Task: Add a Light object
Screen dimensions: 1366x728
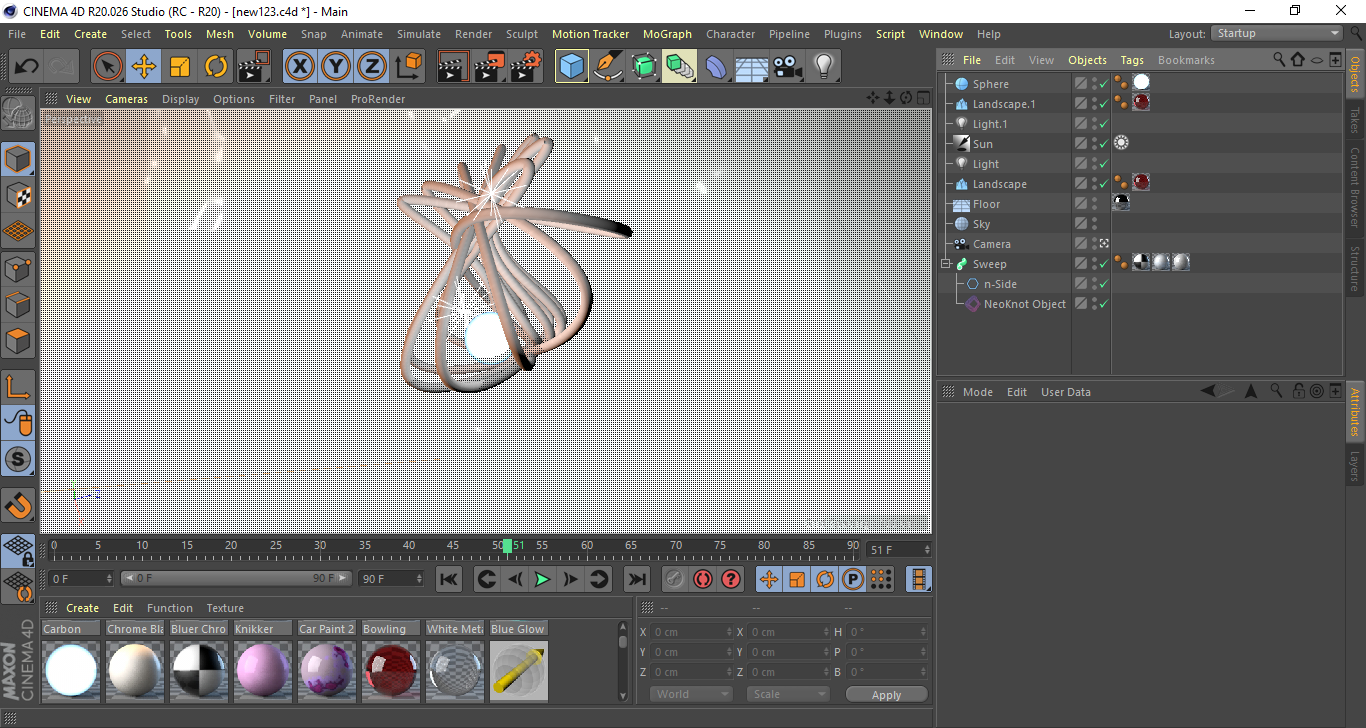Action: pyautogui.click(x=823, y=67)
